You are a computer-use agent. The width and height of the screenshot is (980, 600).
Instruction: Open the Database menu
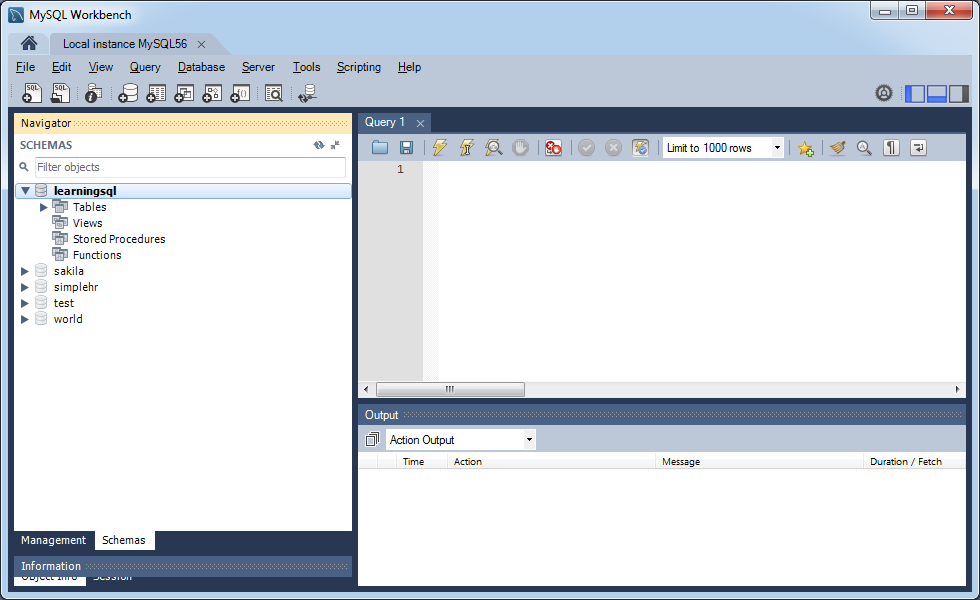[x=201, y=67]
